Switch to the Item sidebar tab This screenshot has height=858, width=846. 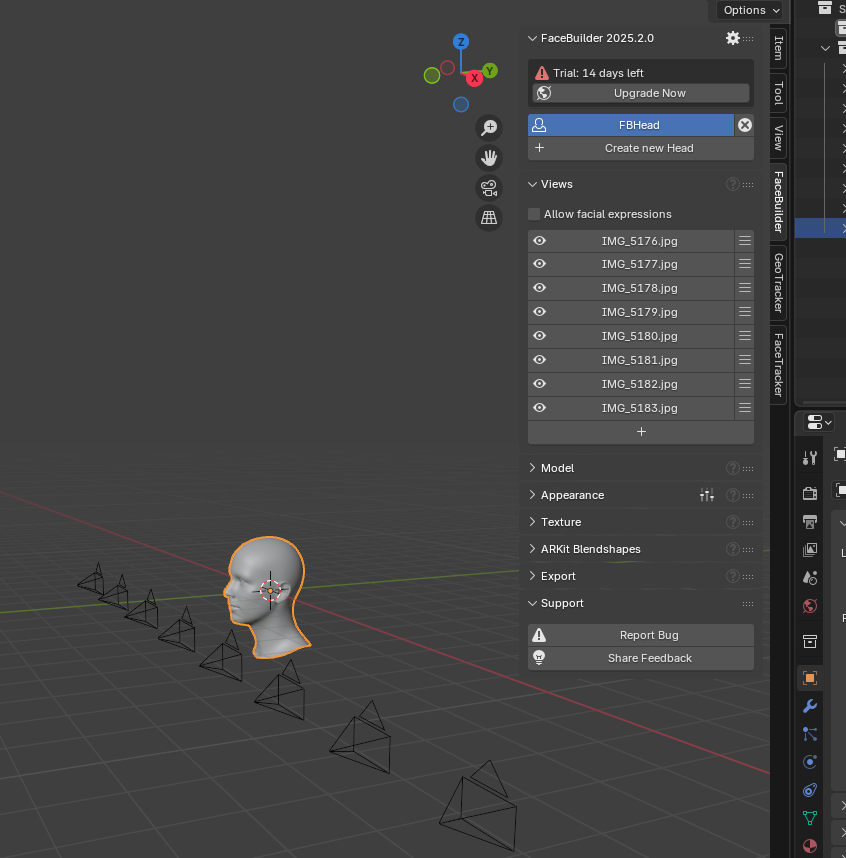pos(778,48)
